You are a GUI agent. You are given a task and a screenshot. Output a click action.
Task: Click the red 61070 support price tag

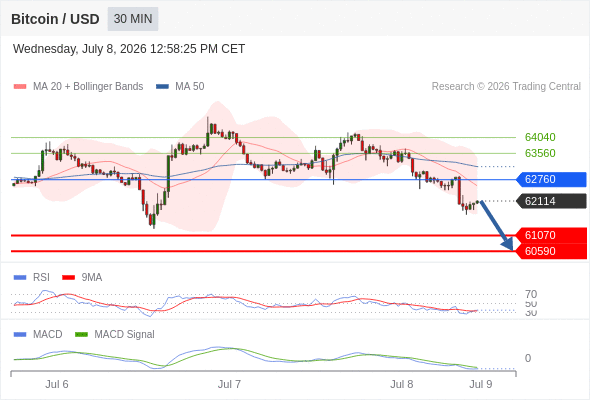[x=551, y=235]
